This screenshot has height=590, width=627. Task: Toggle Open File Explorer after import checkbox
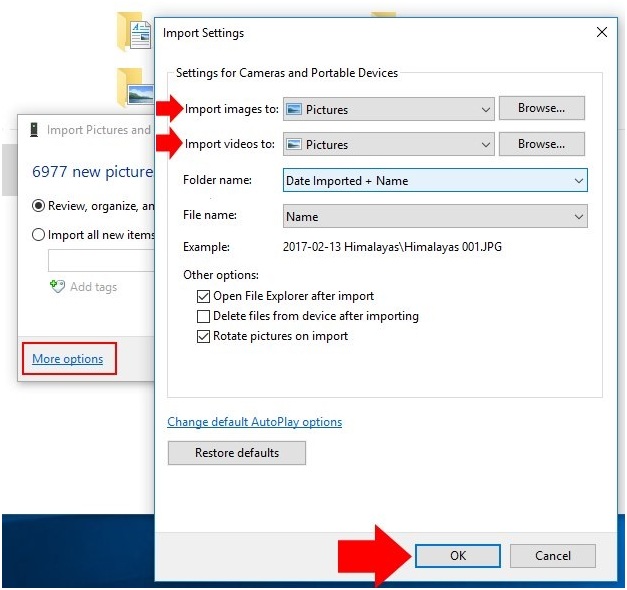(x=204, y=296)
